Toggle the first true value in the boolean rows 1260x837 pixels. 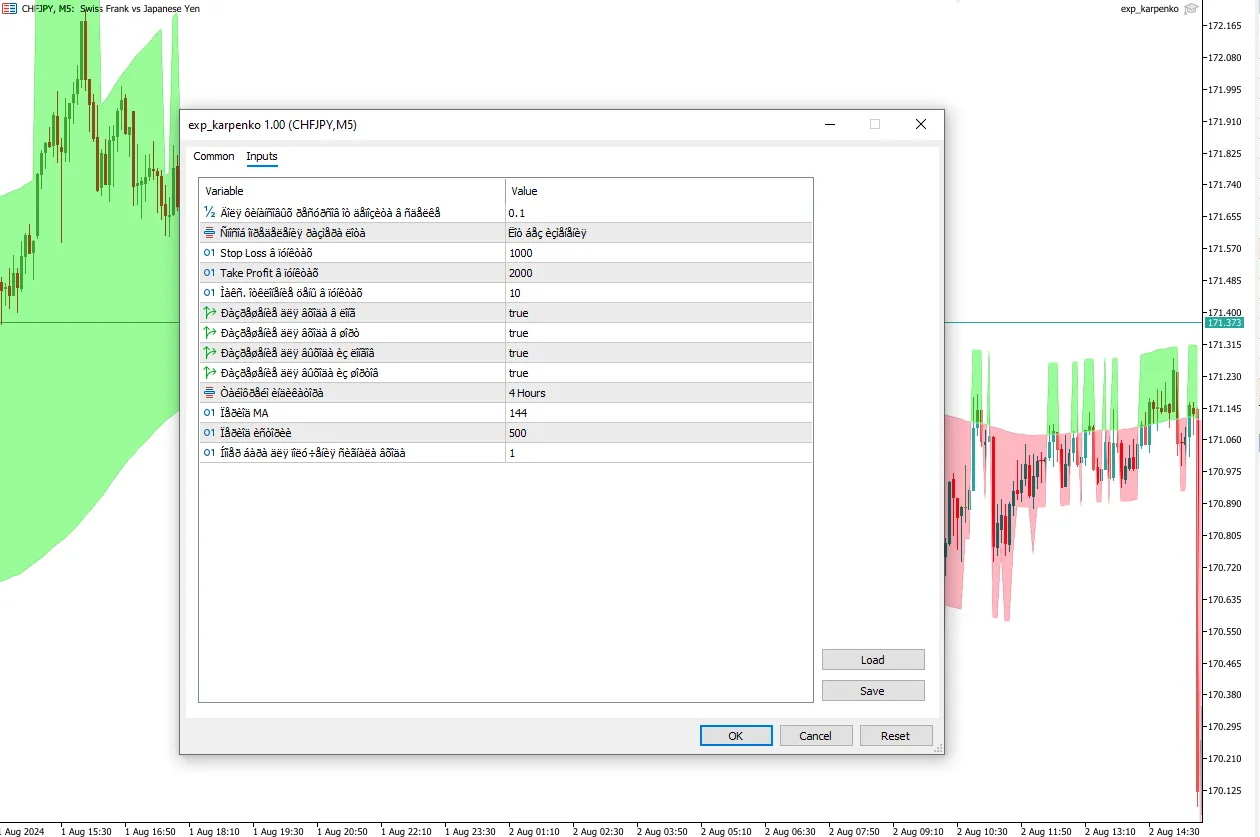[x=518, y=313]
